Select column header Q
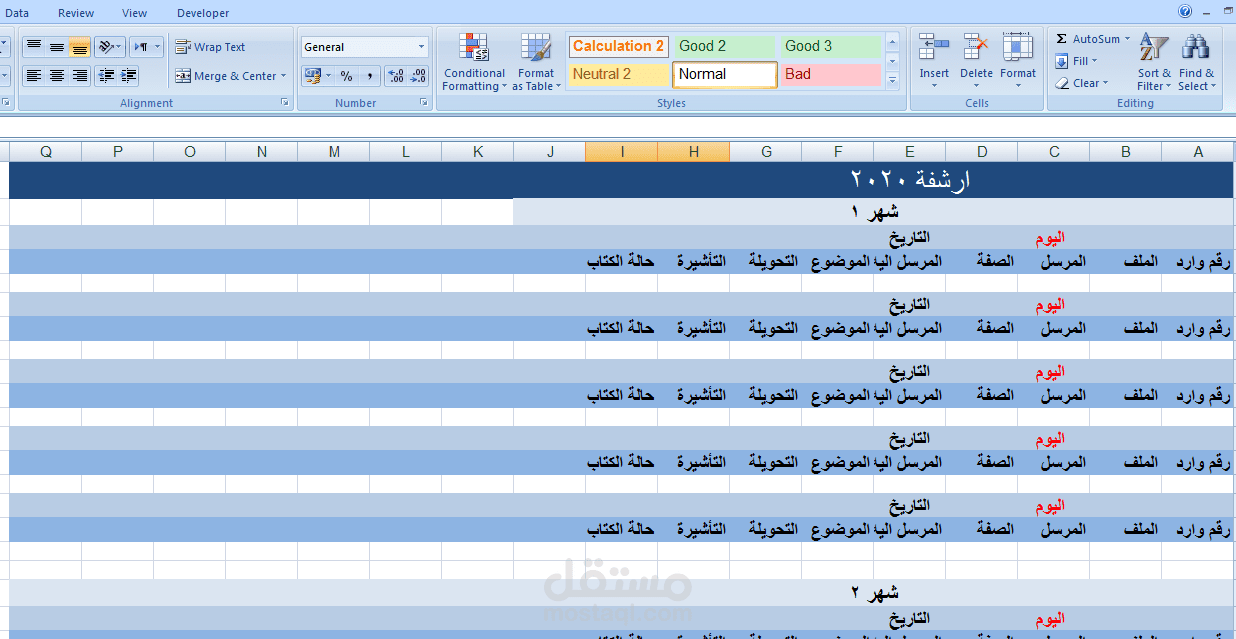Image resolution: width=1236 pixels, height=639 pixels. click(x=46, y=151)
